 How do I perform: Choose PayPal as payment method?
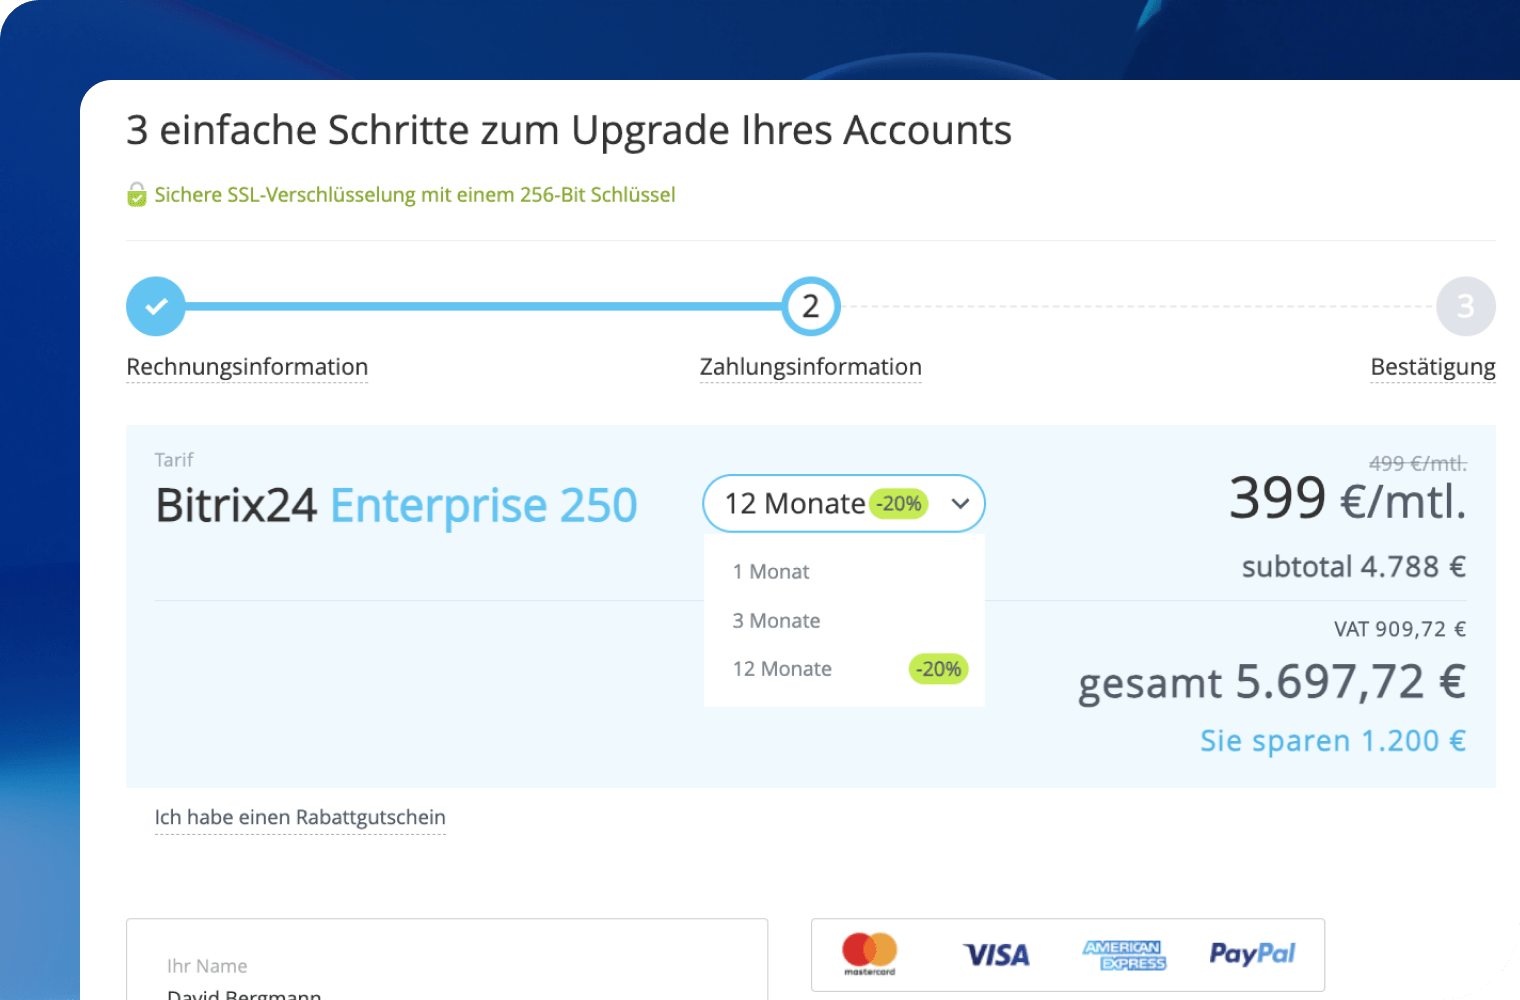click(1252, 954)
